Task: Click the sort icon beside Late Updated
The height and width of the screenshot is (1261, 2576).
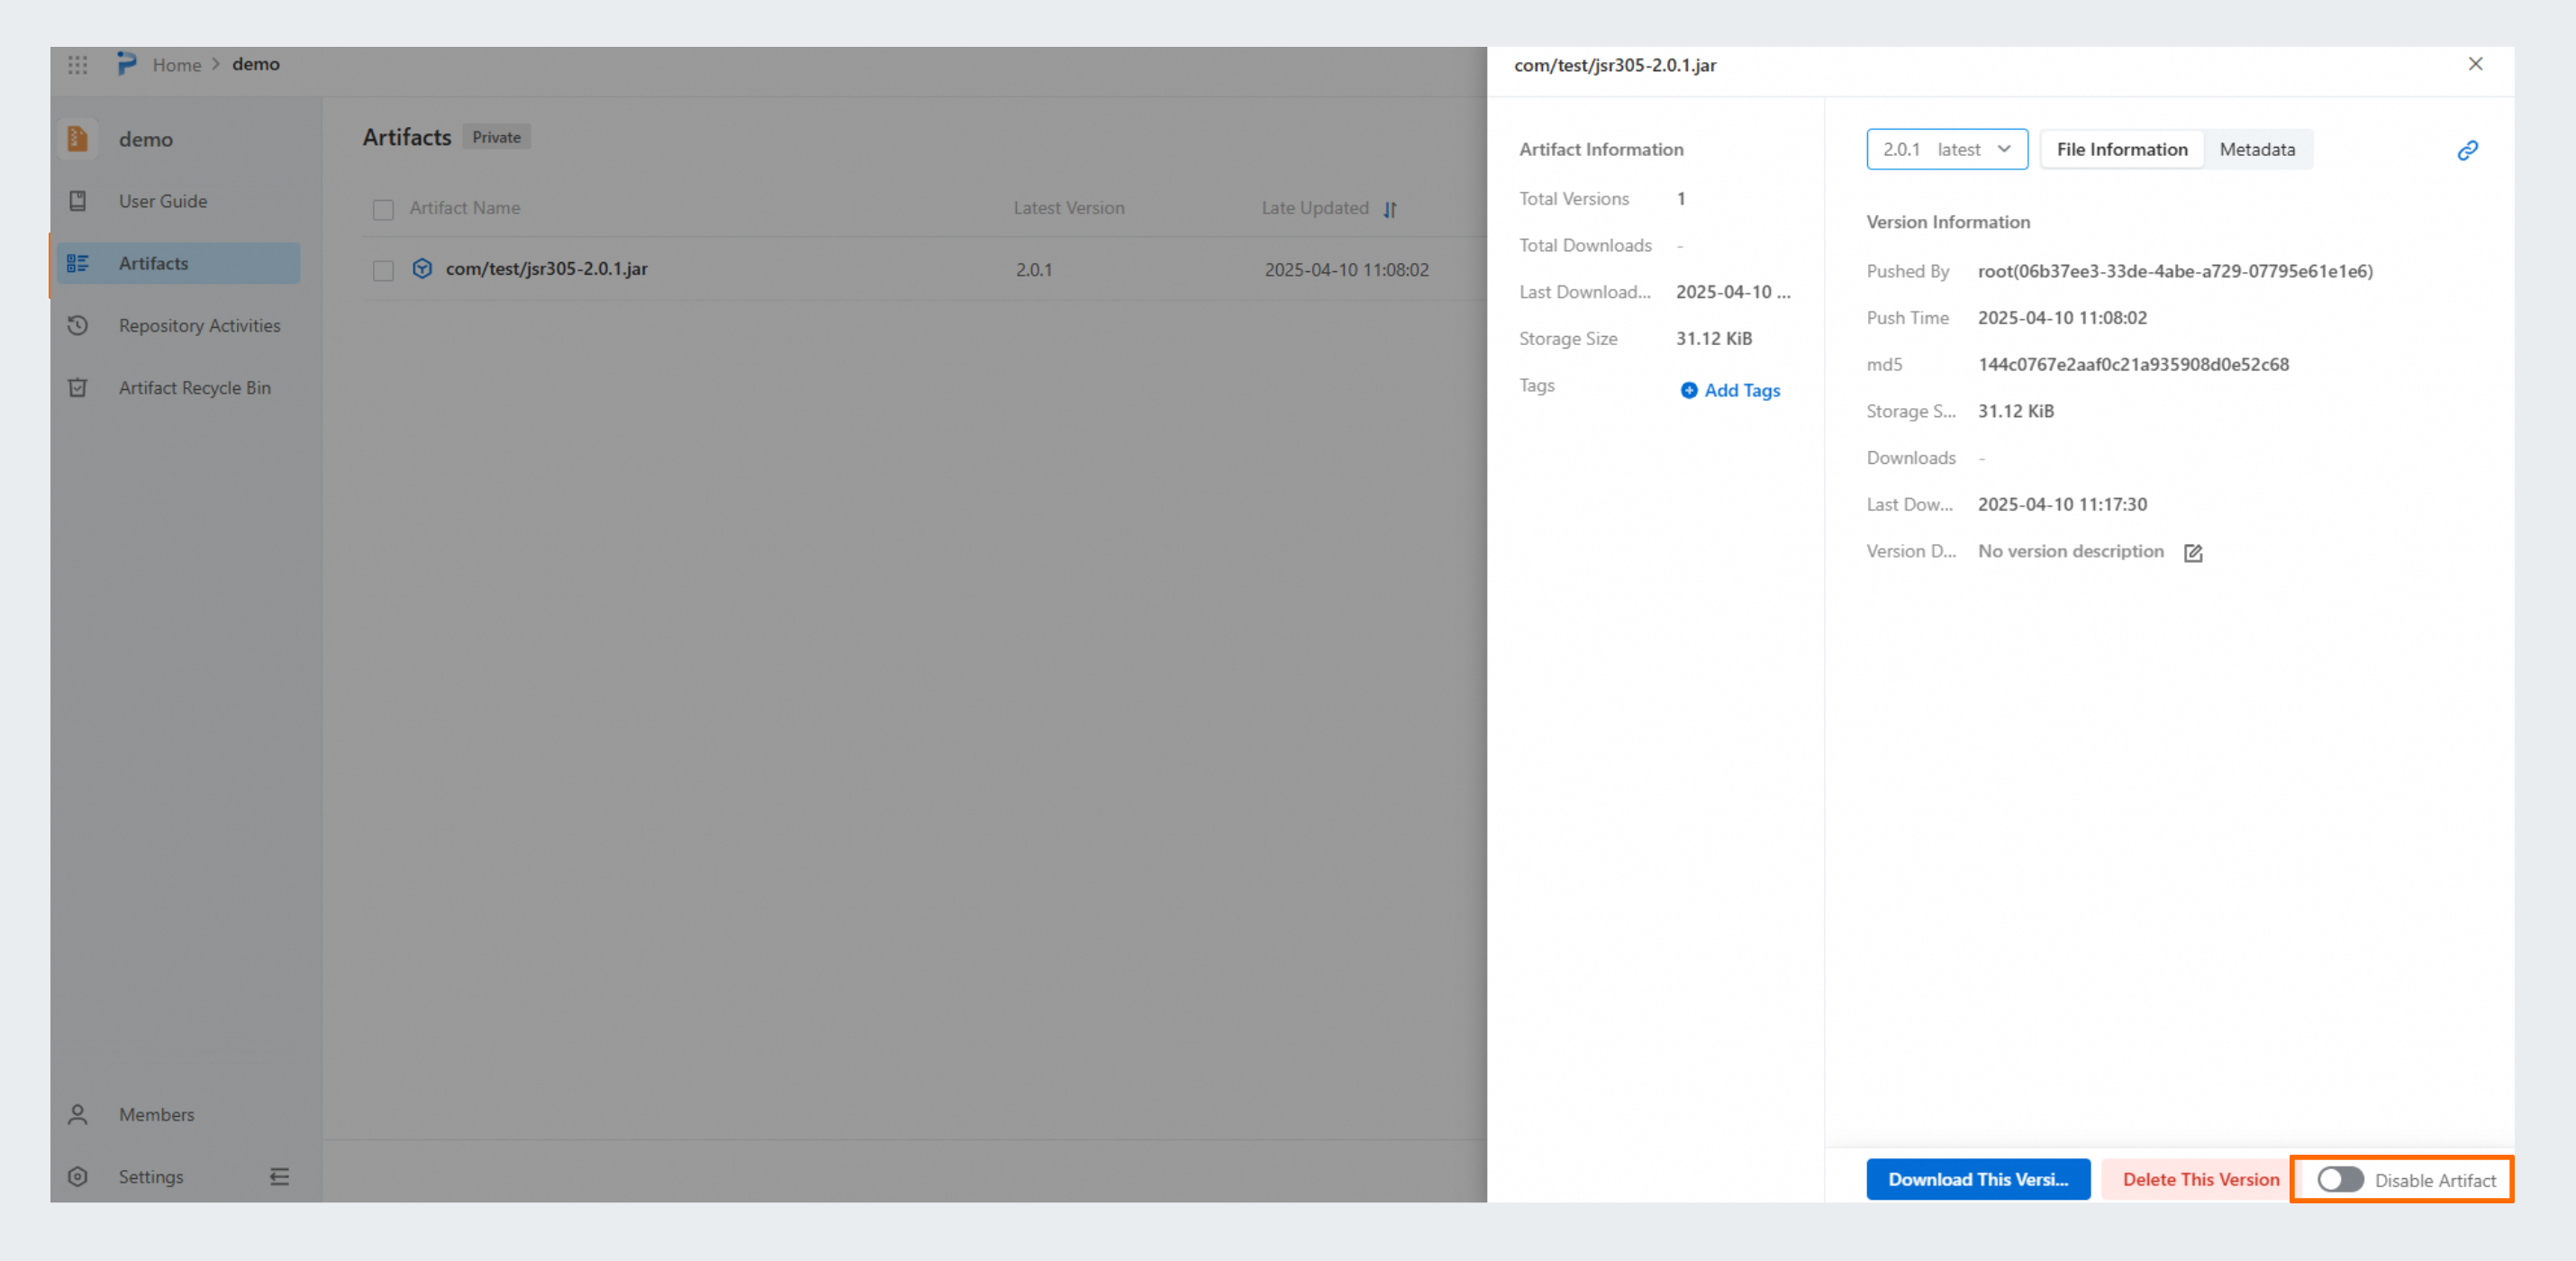Action: (x=1390, y=209)
